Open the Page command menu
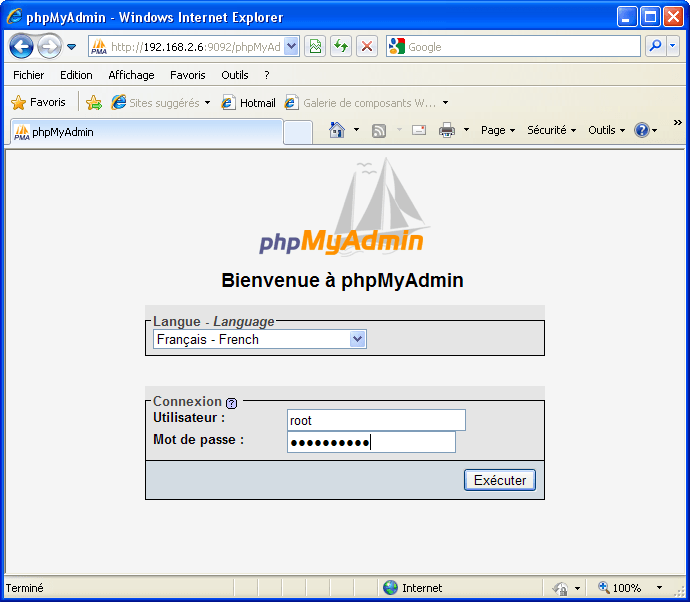 tap(498, 130)
